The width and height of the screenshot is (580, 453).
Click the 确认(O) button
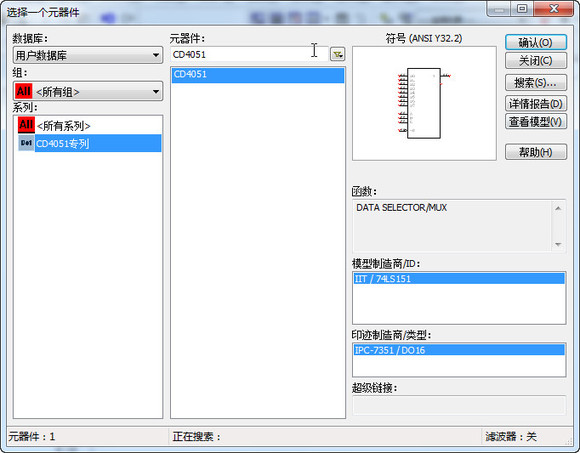click(x=536, y=43)
